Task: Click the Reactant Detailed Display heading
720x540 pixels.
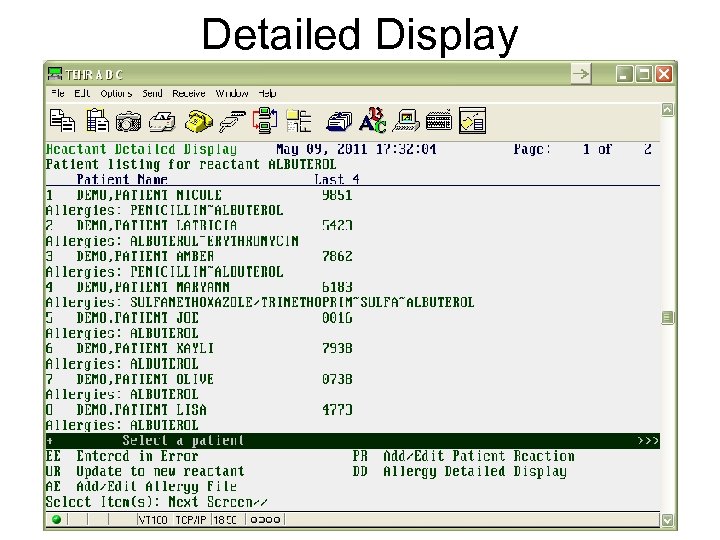Action: 141,149
